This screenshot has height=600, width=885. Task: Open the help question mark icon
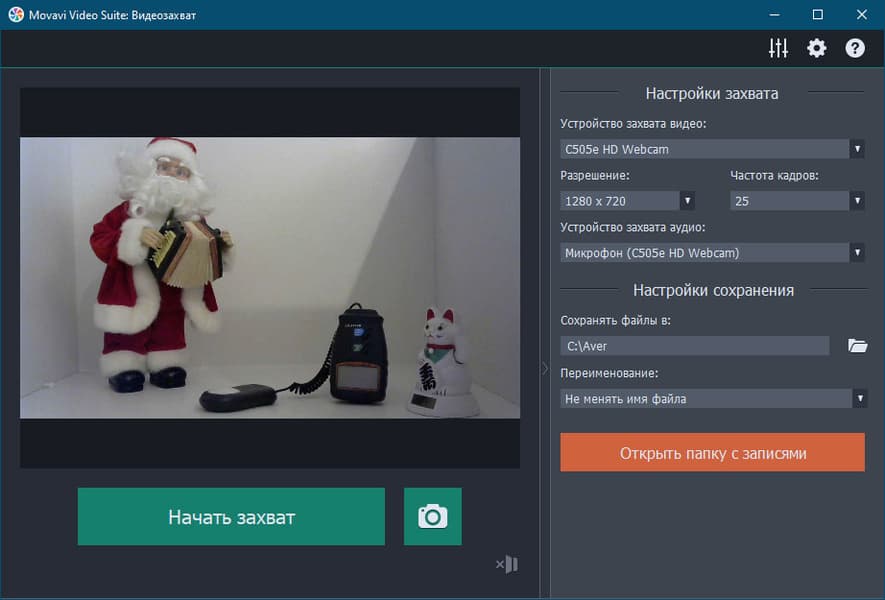pyautogui.click(x=855, y=49)
